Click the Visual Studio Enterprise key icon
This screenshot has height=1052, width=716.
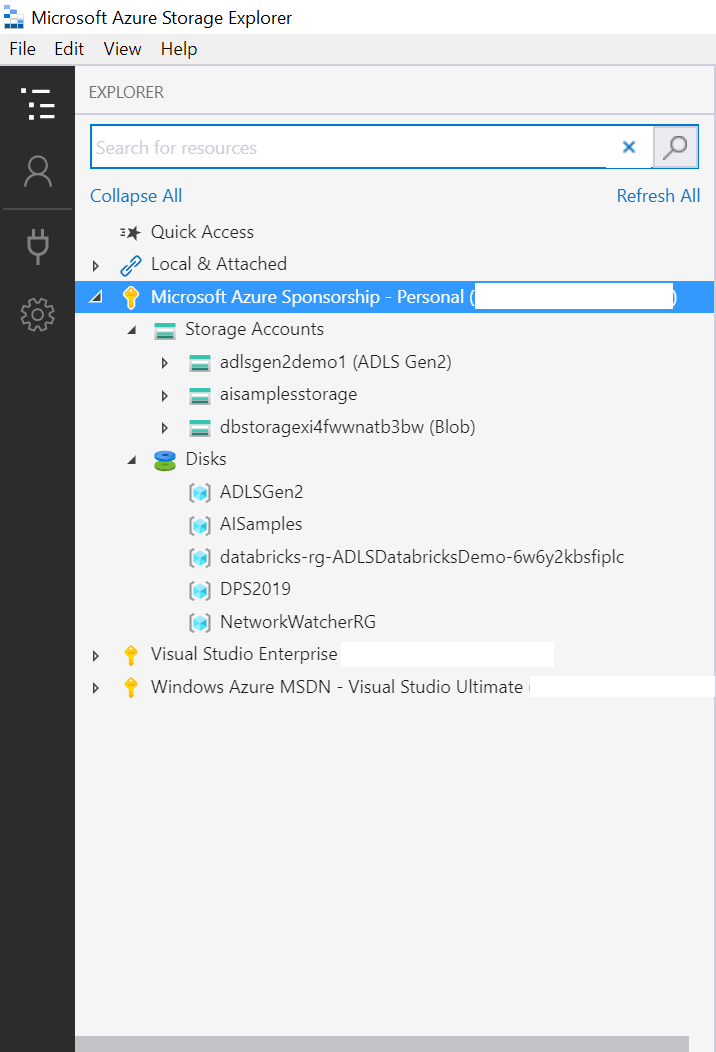[x=130, y=655]
